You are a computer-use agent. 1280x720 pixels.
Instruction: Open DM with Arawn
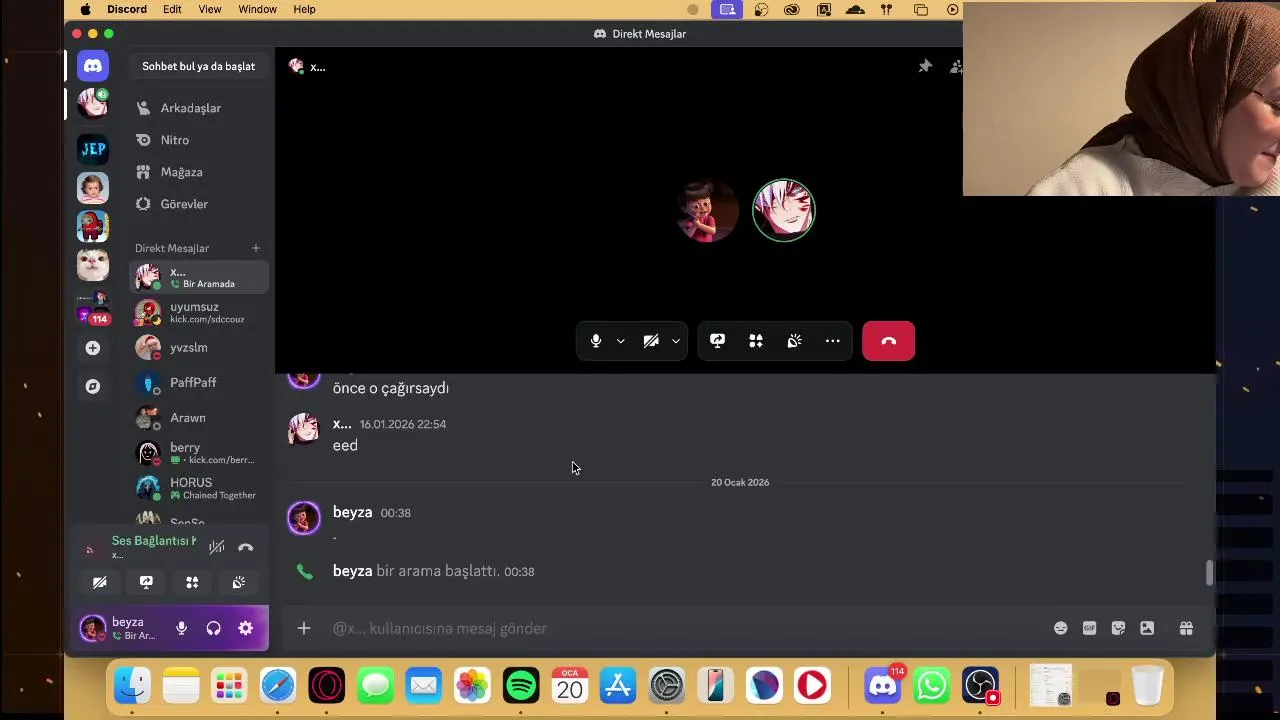tap(199, 418)
